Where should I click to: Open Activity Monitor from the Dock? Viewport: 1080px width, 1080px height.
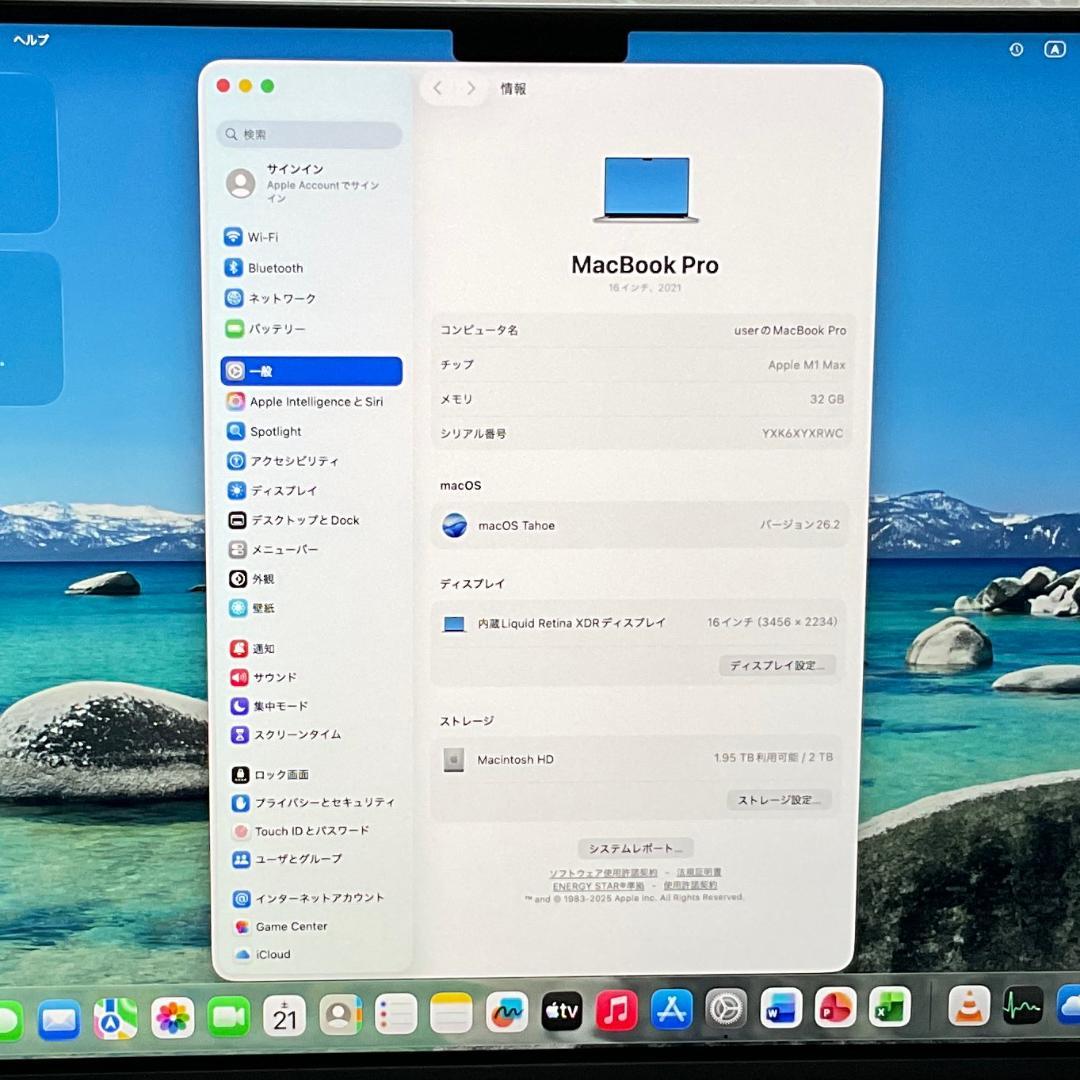pyautogui.click(x=1023, y=1006)
